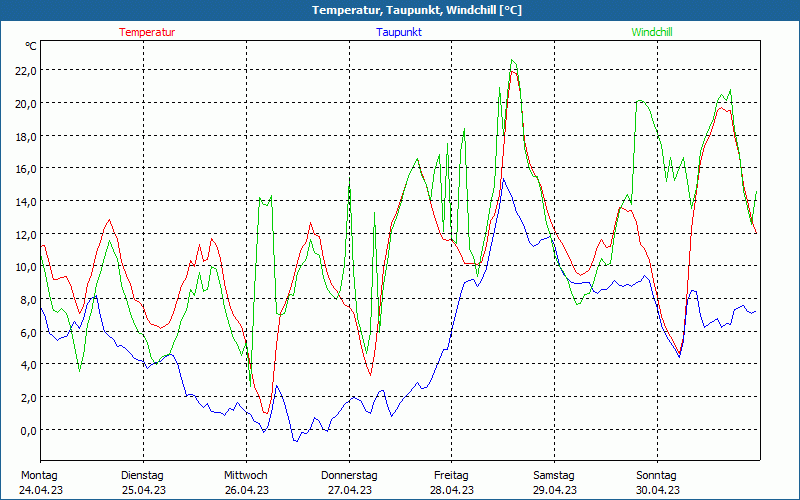Image resolution: width=800 pixels, height=500 pixels.
Task: Click the '18,0' y-axis value
Action: coord(26,136)
